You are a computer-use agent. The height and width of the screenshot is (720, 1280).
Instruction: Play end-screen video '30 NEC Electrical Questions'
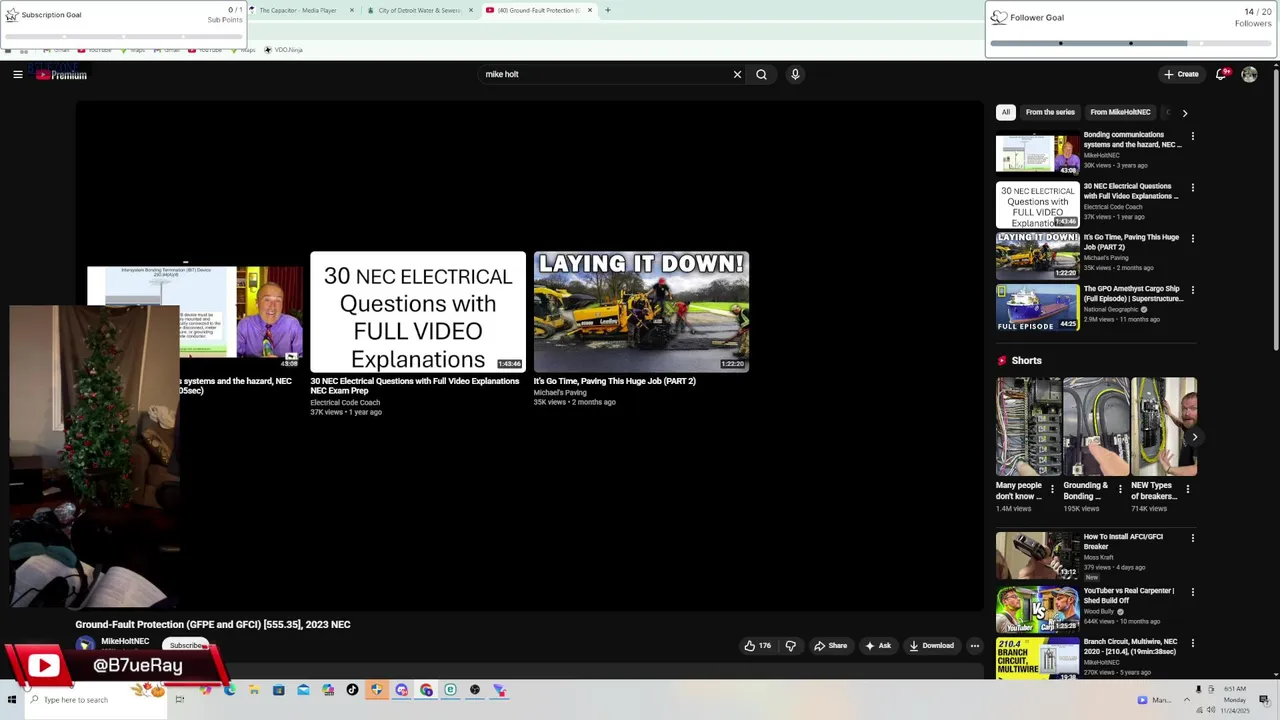pos(418,311)
